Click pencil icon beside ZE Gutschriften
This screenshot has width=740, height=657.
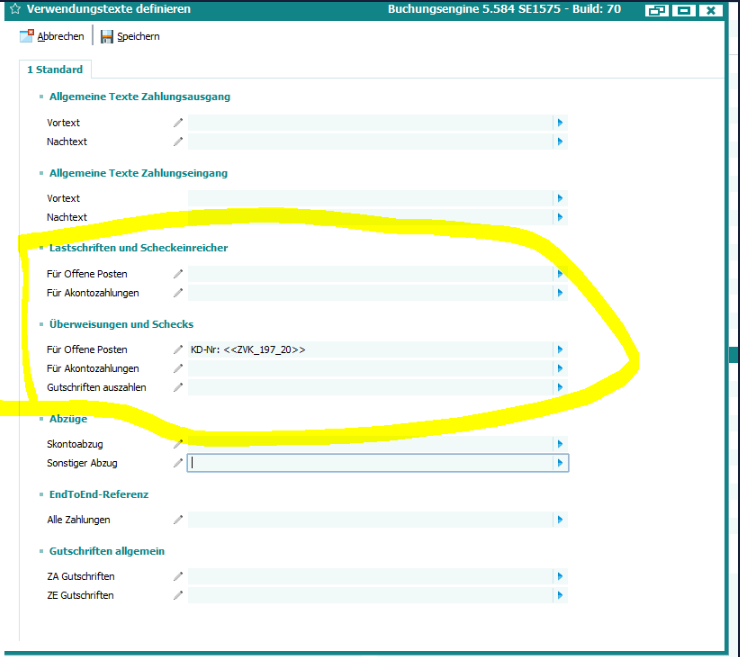178,595
